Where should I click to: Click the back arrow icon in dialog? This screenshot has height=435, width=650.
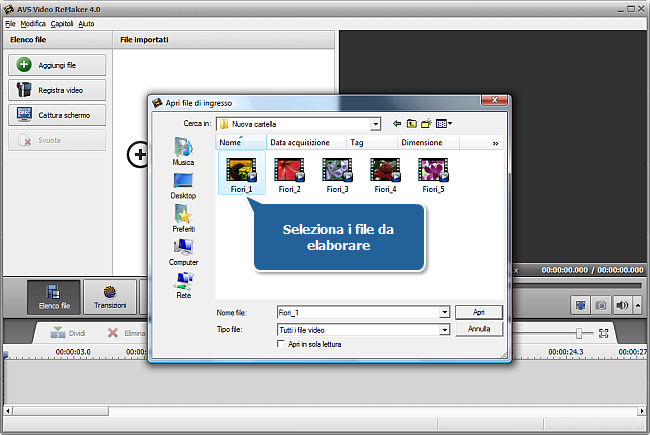(397, 124)
